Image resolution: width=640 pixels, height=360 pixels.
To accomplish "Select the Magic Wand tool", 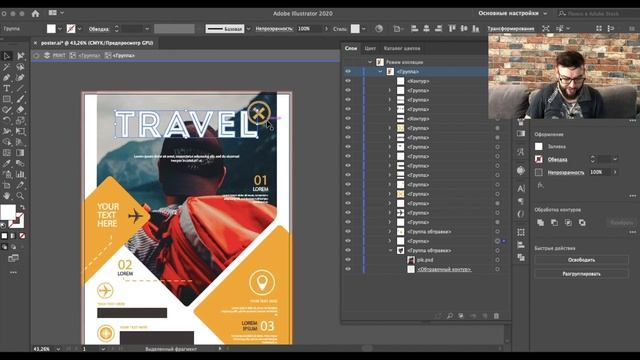I will tap(7, 67).
